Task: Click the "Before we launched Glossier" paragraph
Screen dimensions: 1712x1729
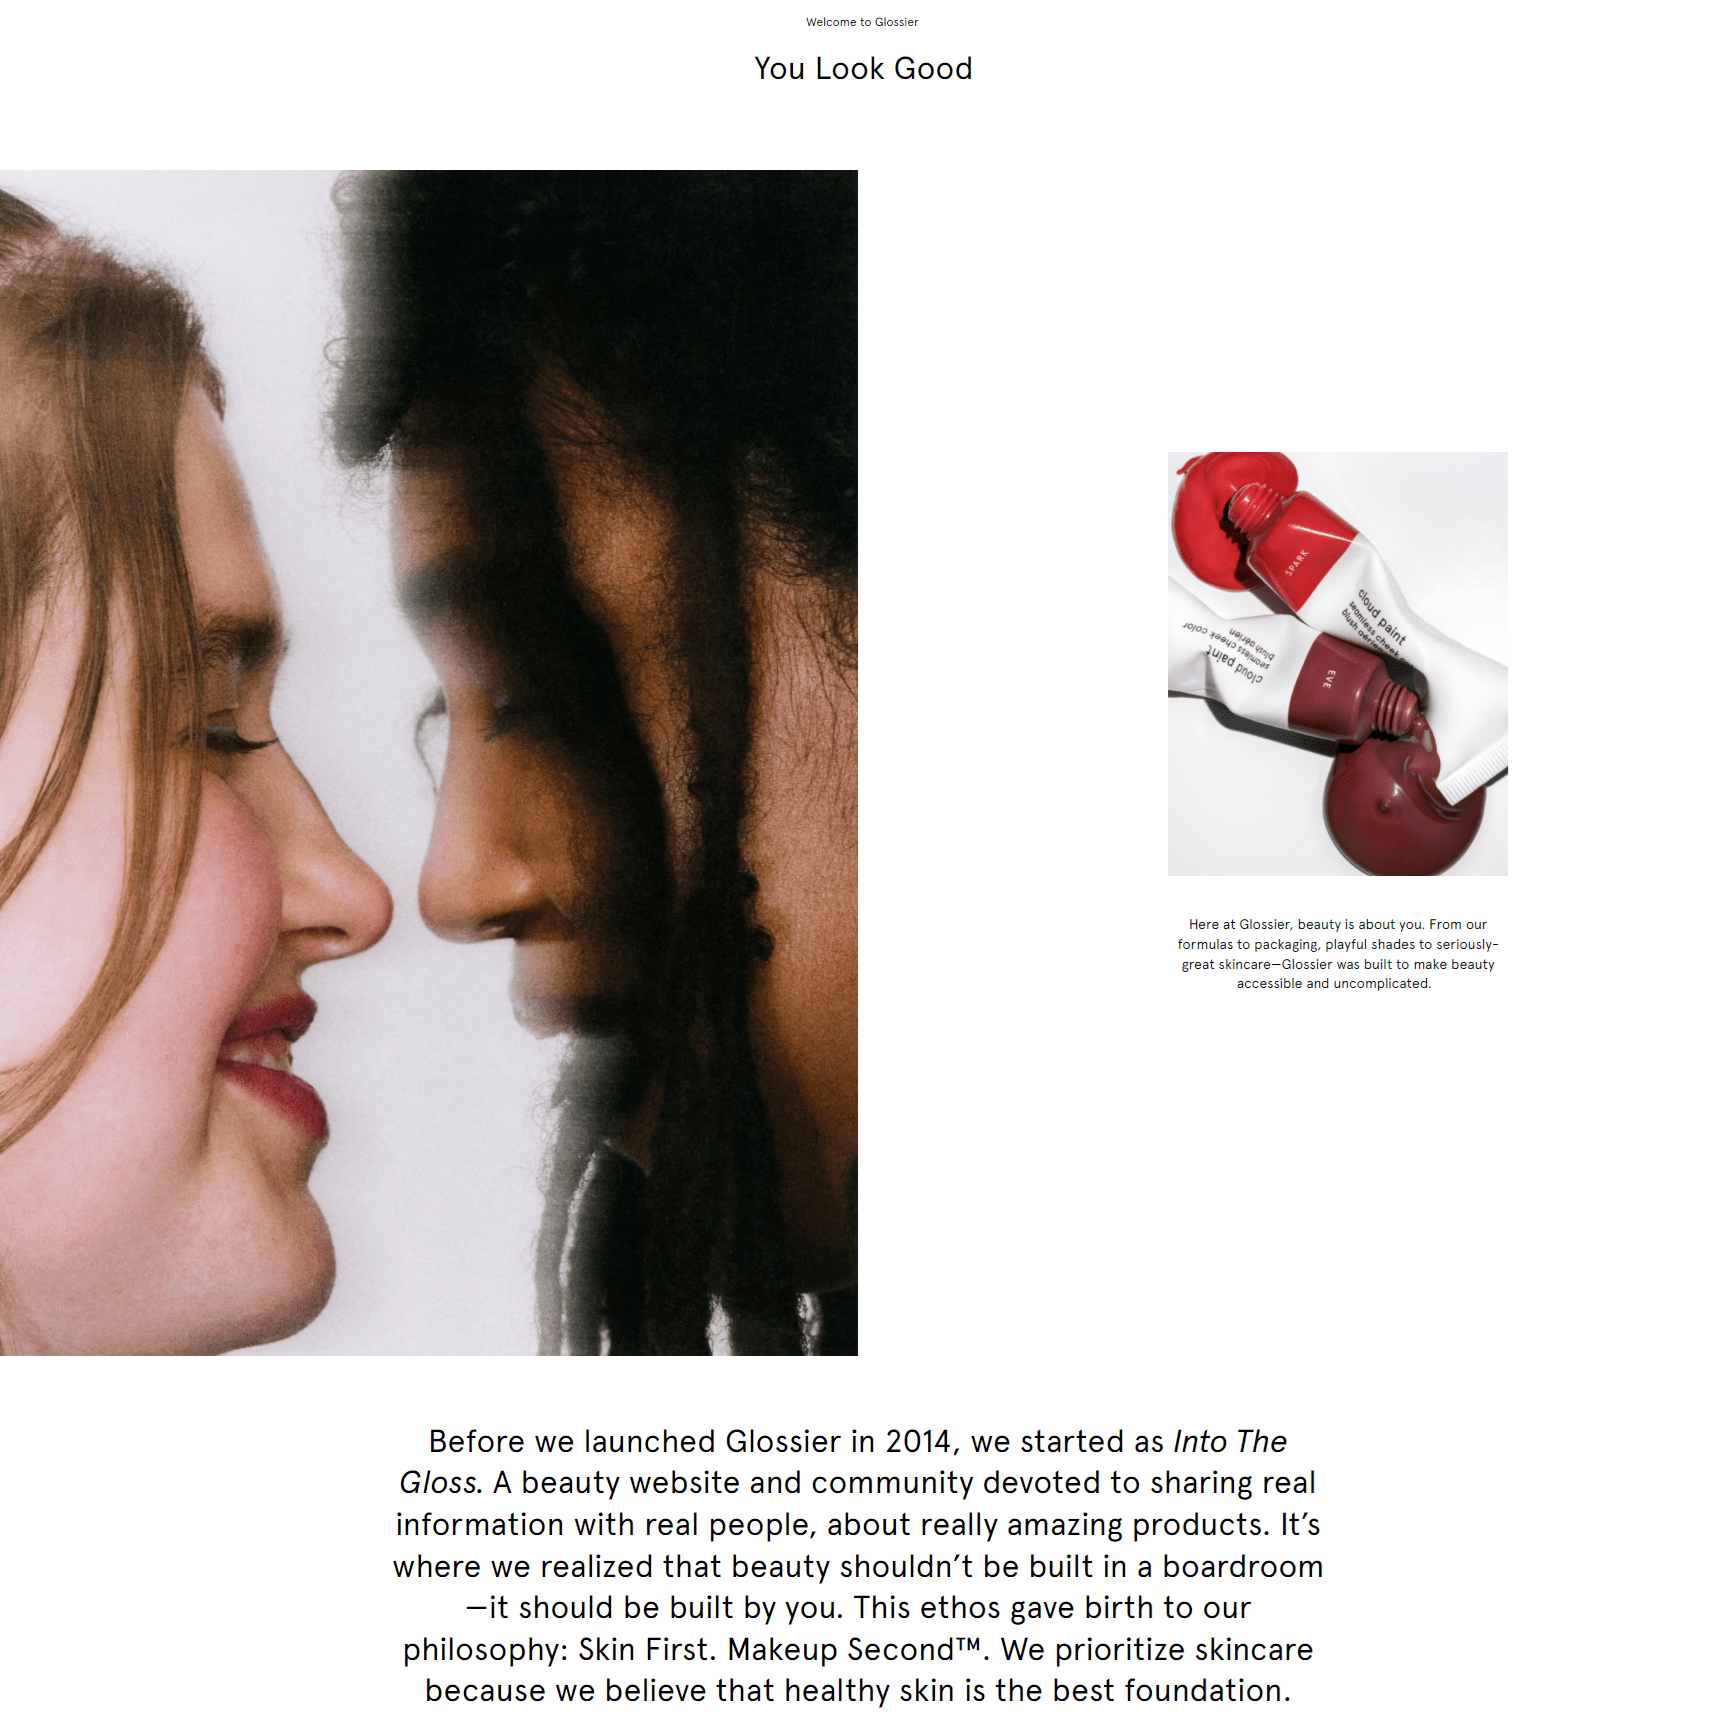Action: pyautogui.click(x=858, y=1566)
